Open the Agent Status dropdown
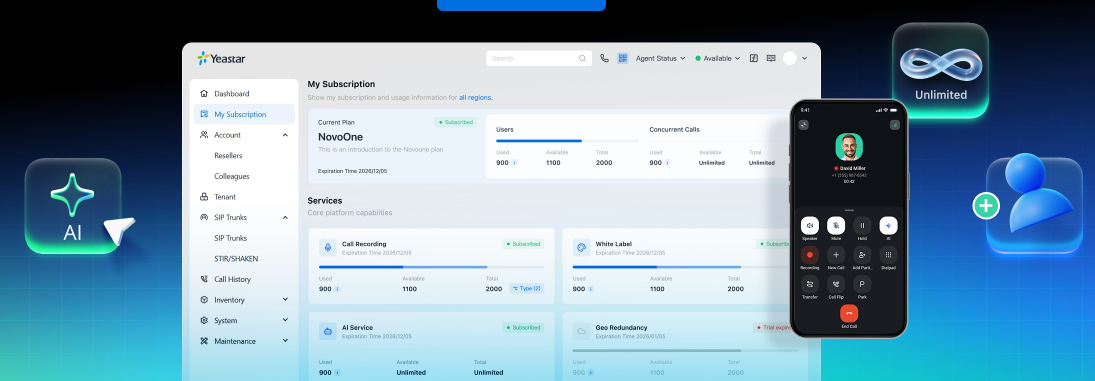This screenshot has height=381, width=1095. tap(660, 59)
